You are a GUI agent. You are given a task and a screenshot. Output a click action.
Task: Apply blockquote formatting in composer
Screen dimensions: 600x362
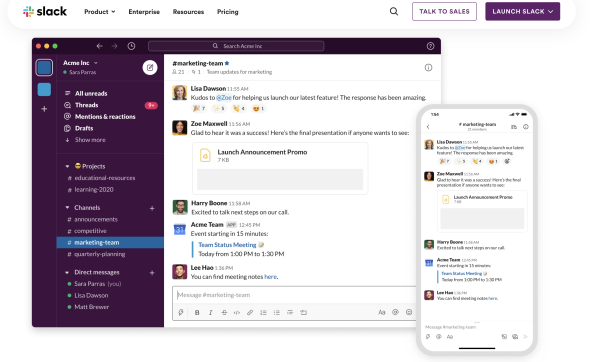point(290,313)
